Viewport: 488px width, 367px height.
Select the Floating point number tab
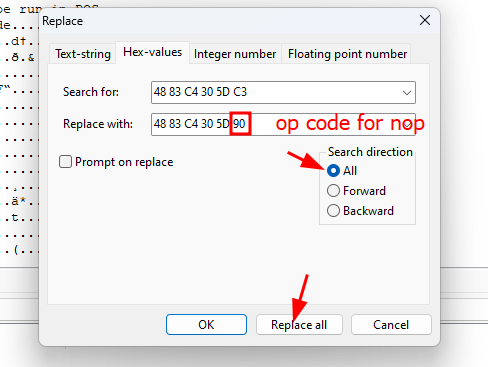click(347, 54)
